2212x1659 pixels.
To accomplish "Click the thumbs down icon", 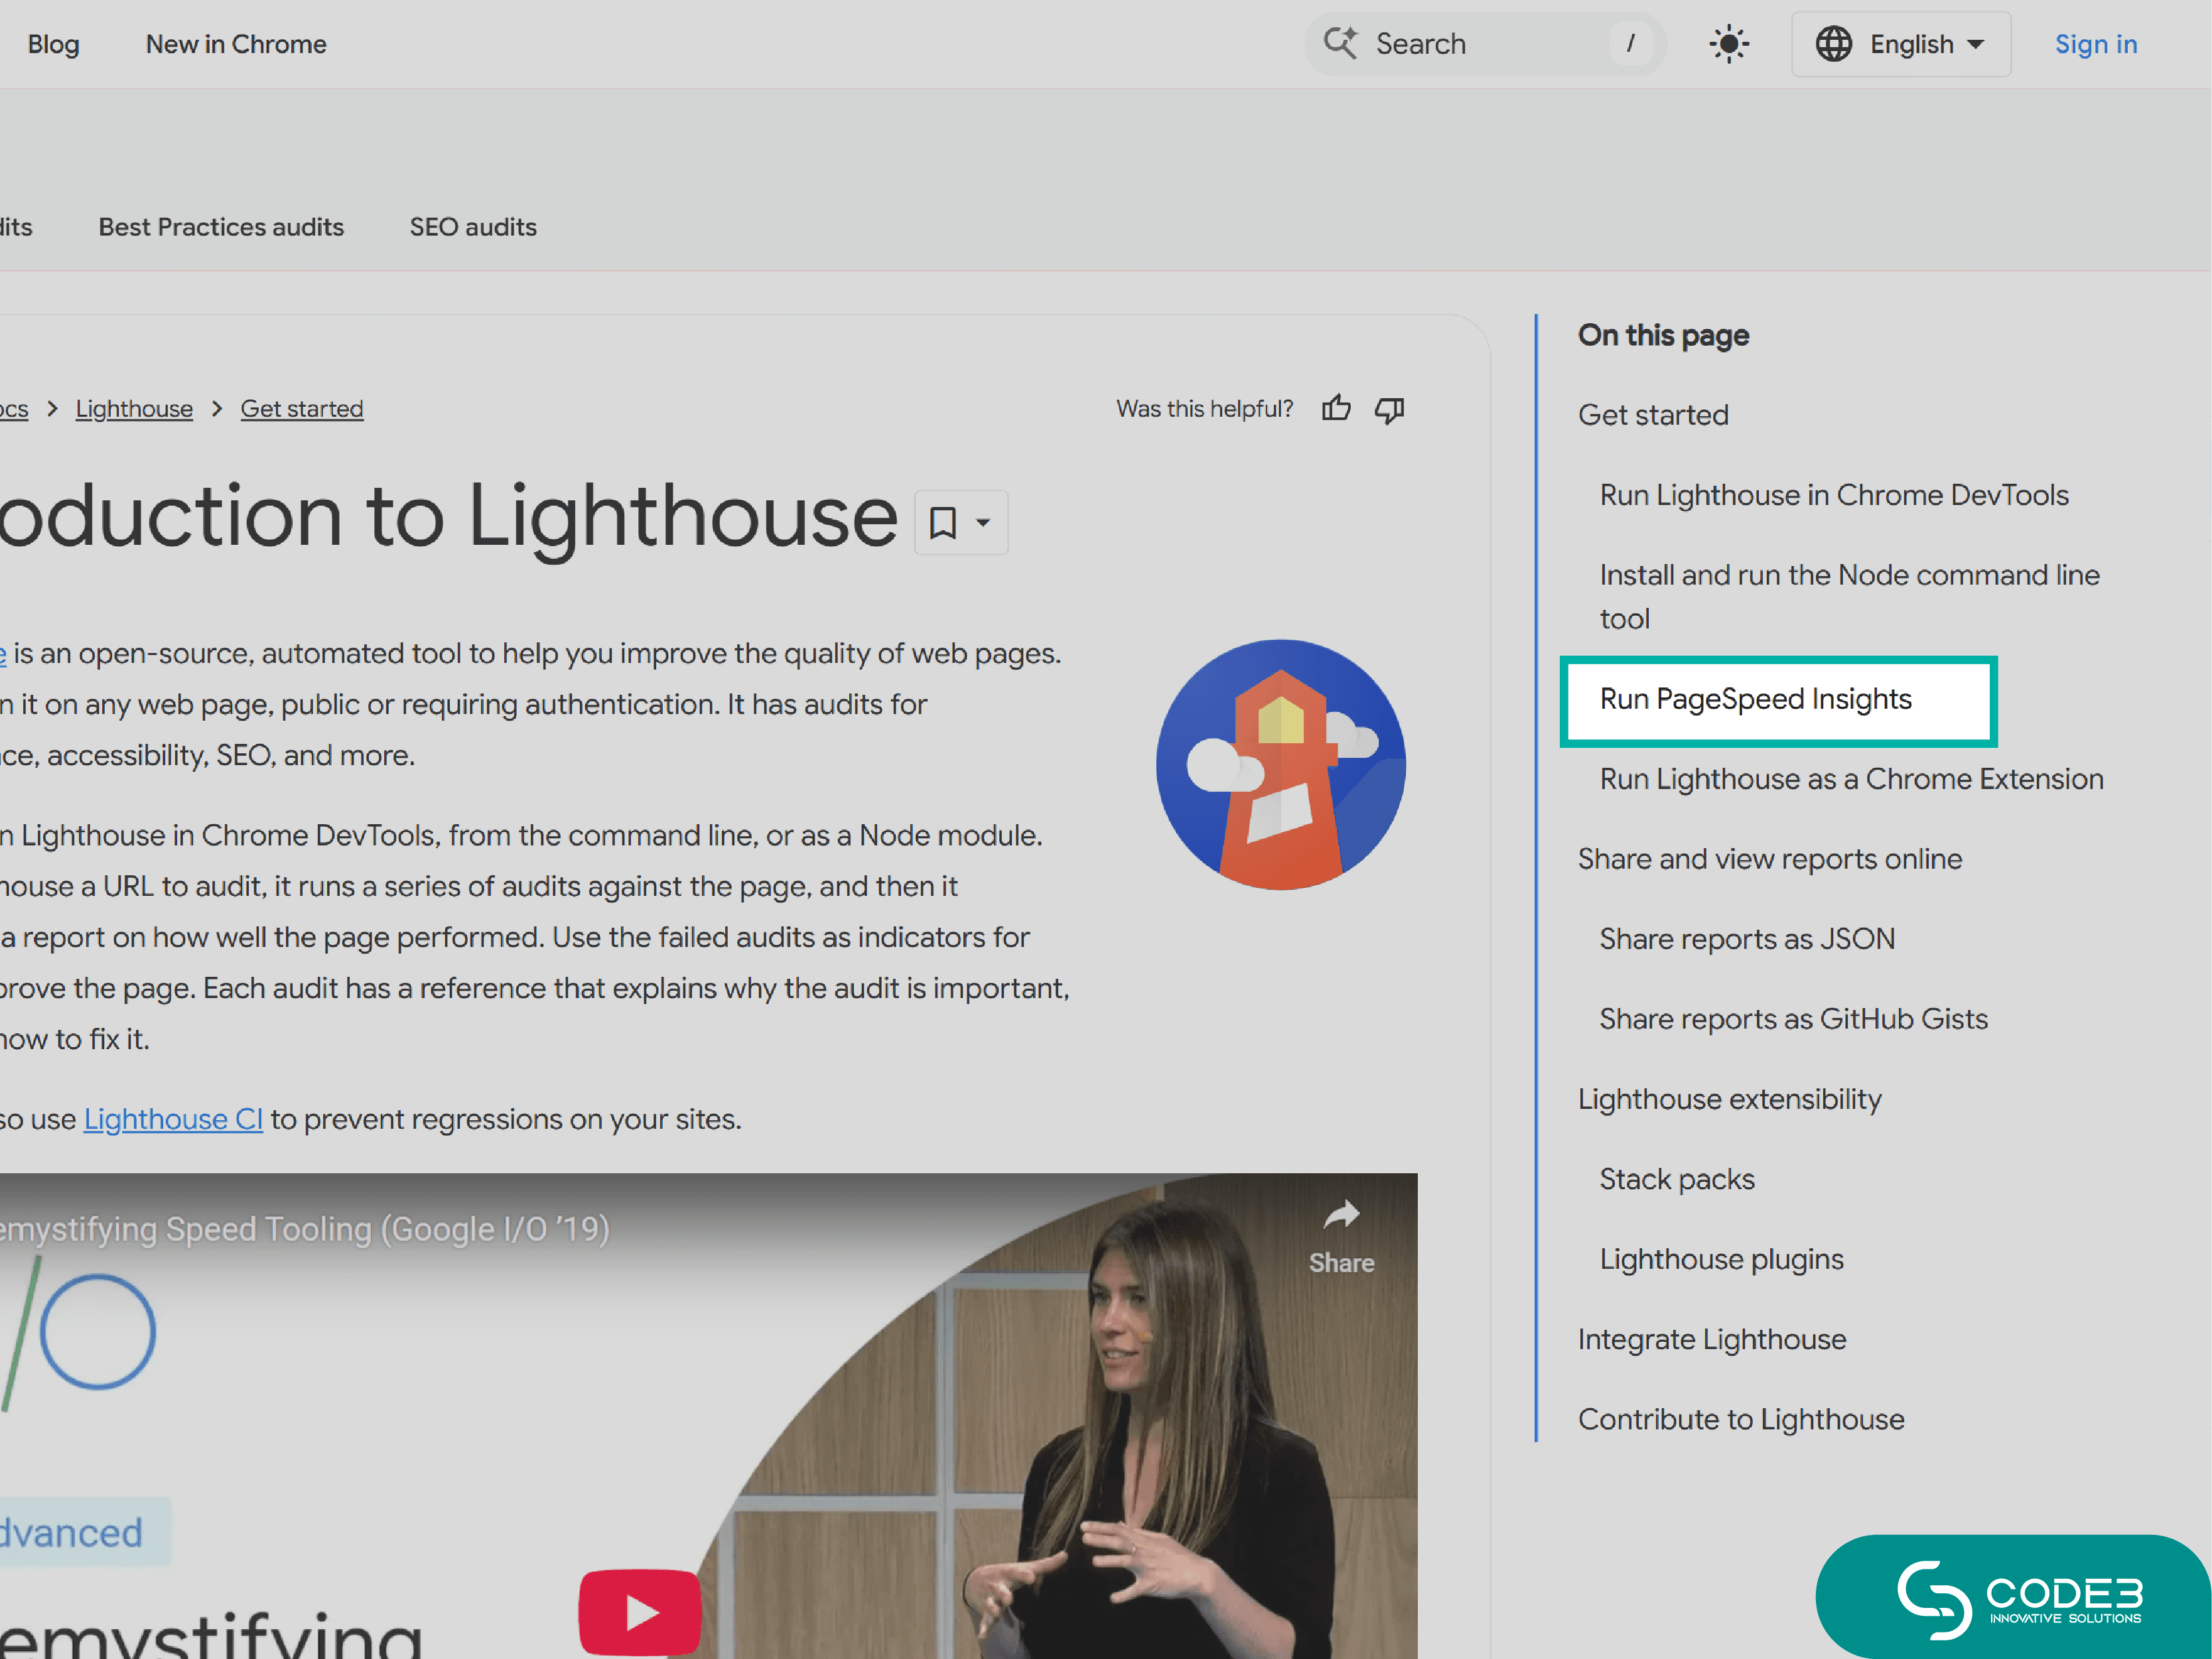I will pyautogui.click(x=1389, y=409).
